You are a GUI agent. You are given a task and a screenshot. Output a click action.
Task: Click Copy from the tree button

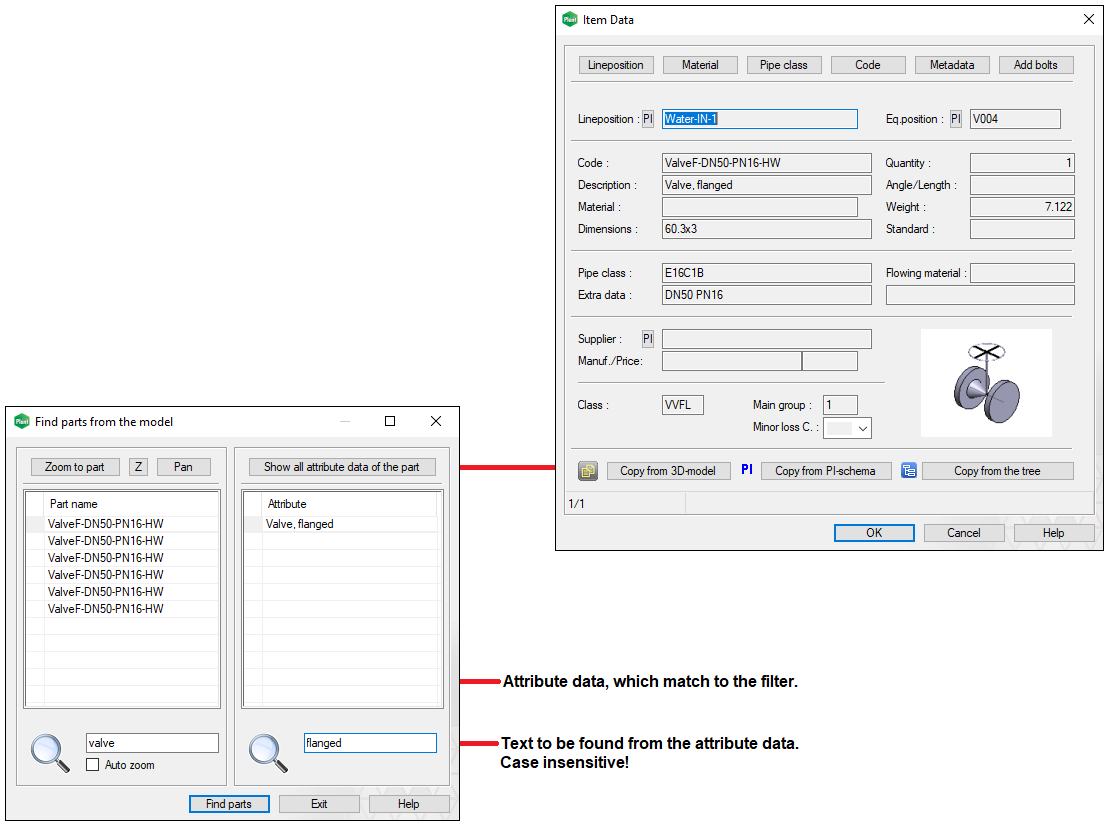click(997, 471)
